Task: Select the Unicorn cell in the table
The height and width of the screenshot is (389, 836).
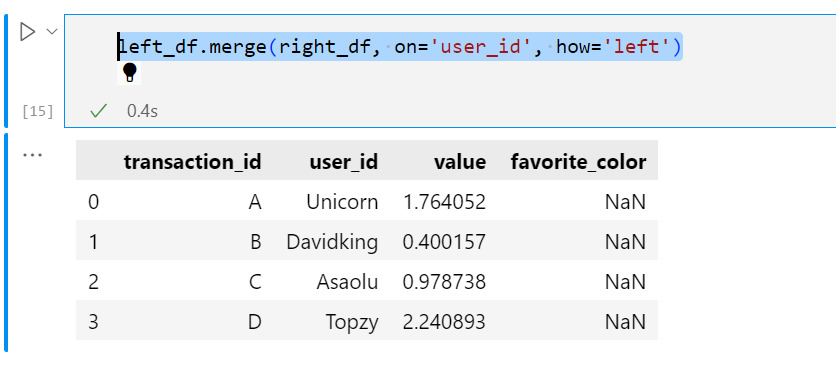Action: (x=342, y=202)
